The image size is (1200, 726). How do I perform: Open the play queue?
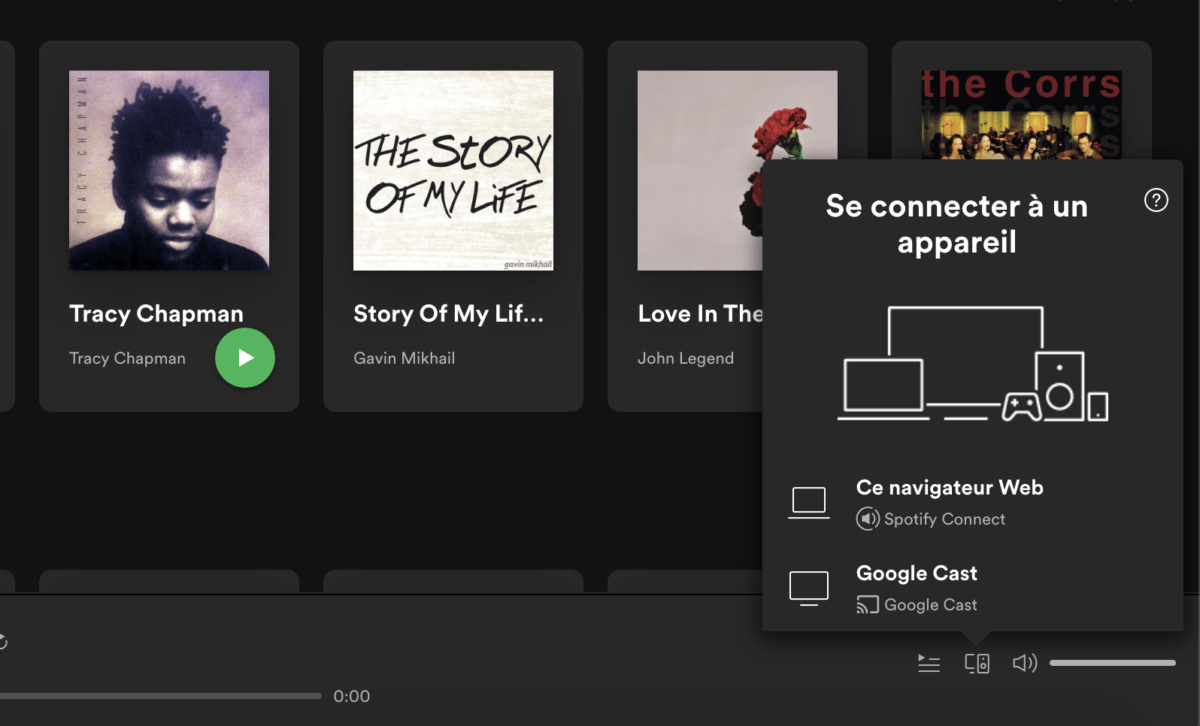tap(928, 662)
